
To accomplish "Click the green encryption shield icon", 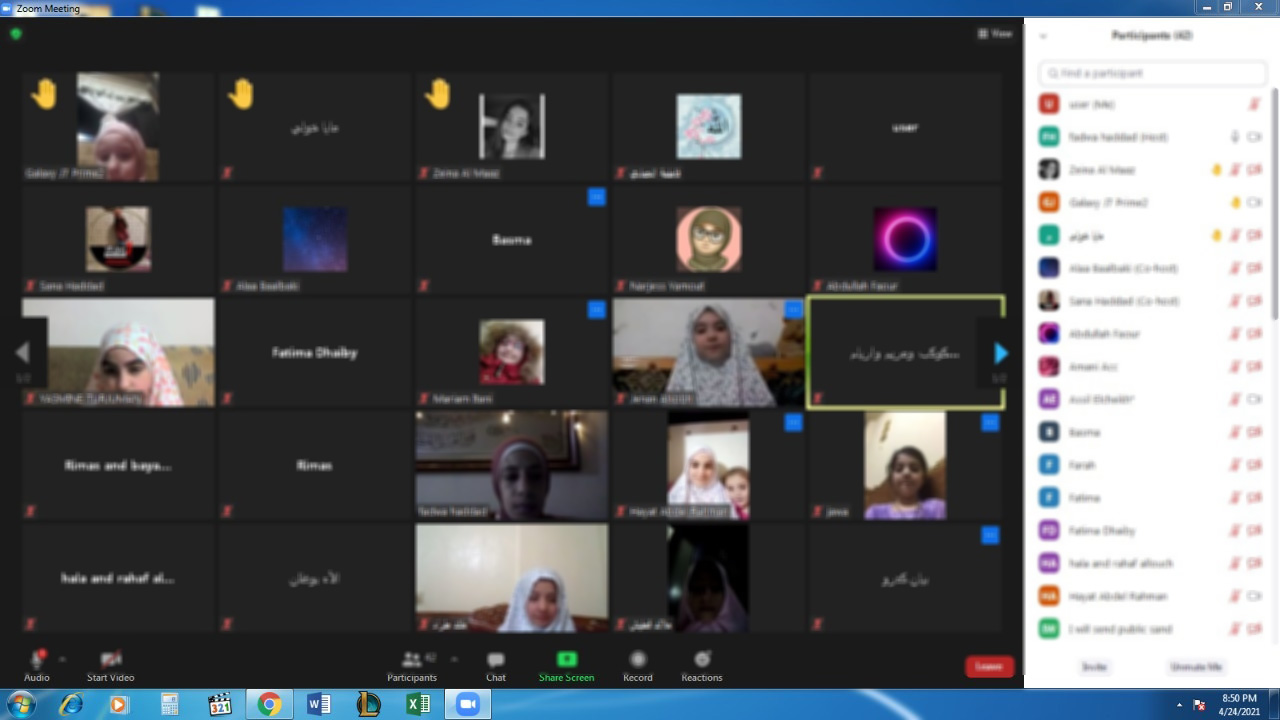I will tap(16, 34).
